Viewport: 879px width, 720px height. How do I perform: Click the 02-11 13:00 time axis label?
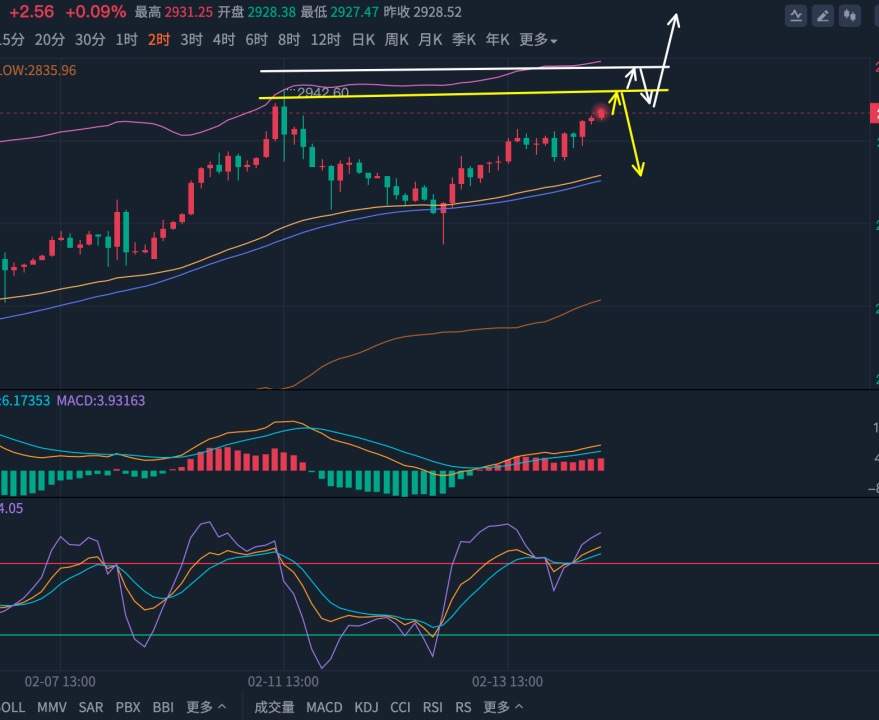point(283,681)
